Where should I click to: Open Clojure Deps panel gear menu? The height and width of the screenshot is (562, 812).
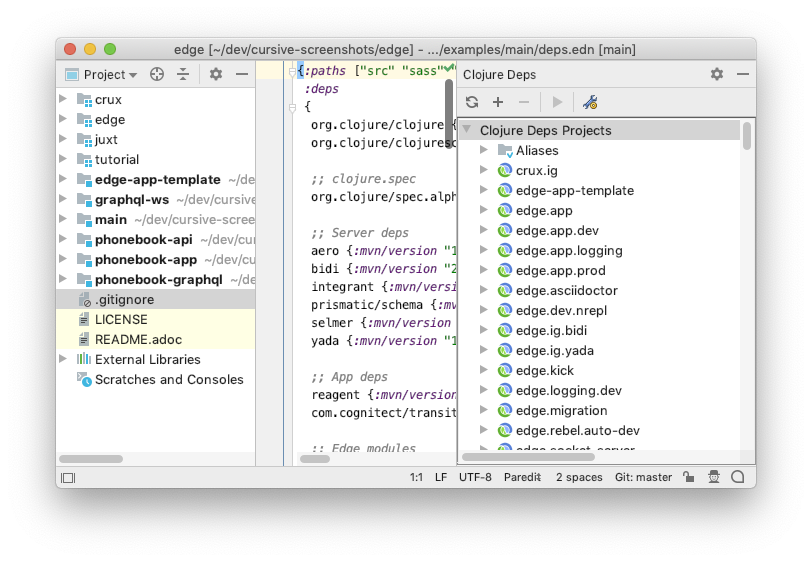coord(717,74)
